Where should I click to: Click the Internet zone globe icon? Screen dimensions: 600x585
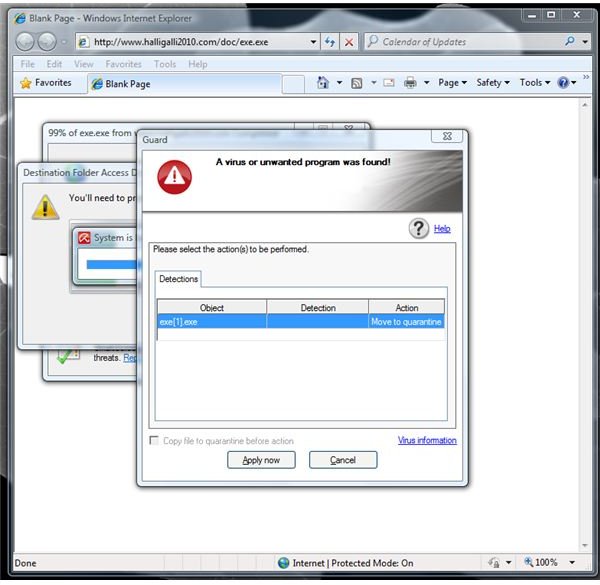pyautogui.click(x=284, y=563)
